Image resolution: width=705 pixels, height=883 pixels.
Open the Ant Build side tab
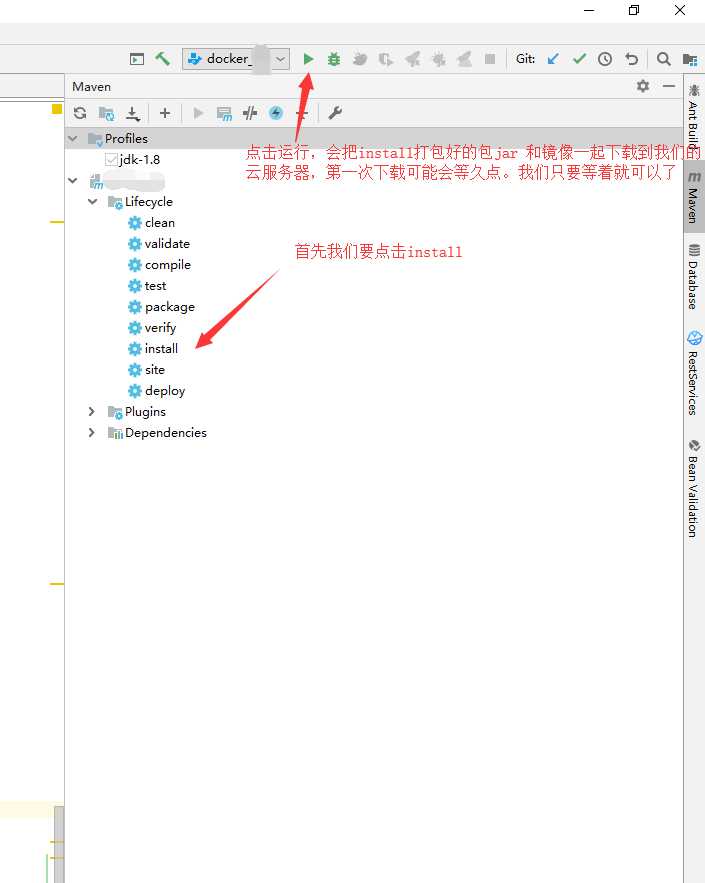pos(694,117)
